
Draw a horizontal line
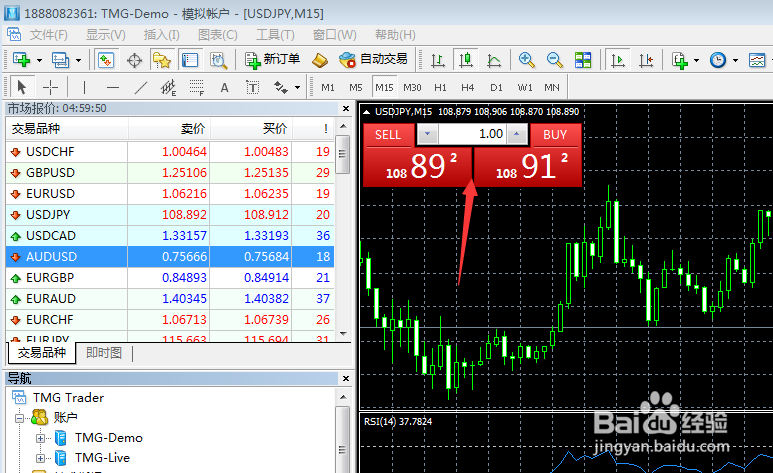point(112,88)
